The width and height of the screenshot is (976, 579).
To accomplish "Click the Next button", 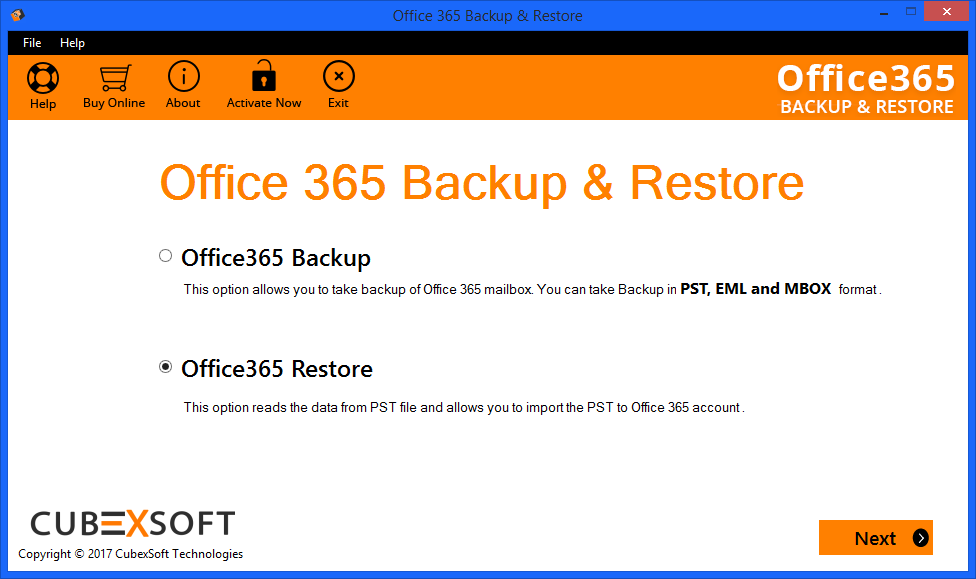I will [876, 537].
